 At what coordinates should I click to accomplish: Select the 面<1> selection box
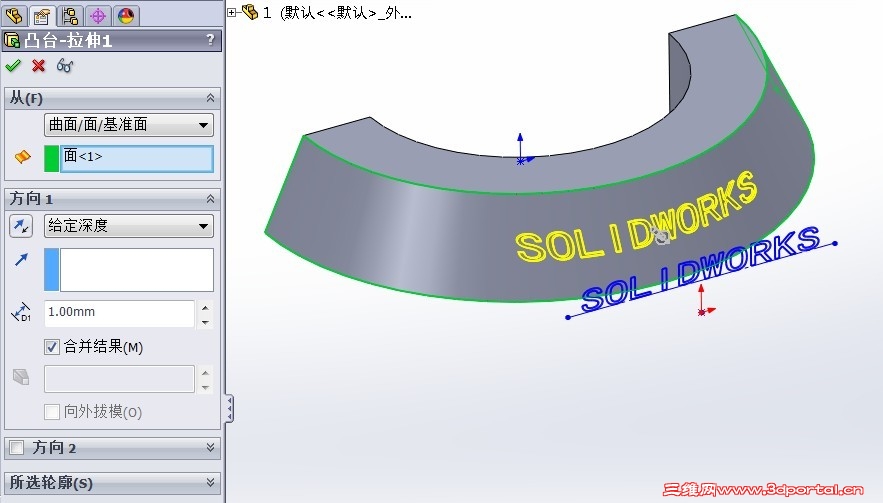coord(137,158)
